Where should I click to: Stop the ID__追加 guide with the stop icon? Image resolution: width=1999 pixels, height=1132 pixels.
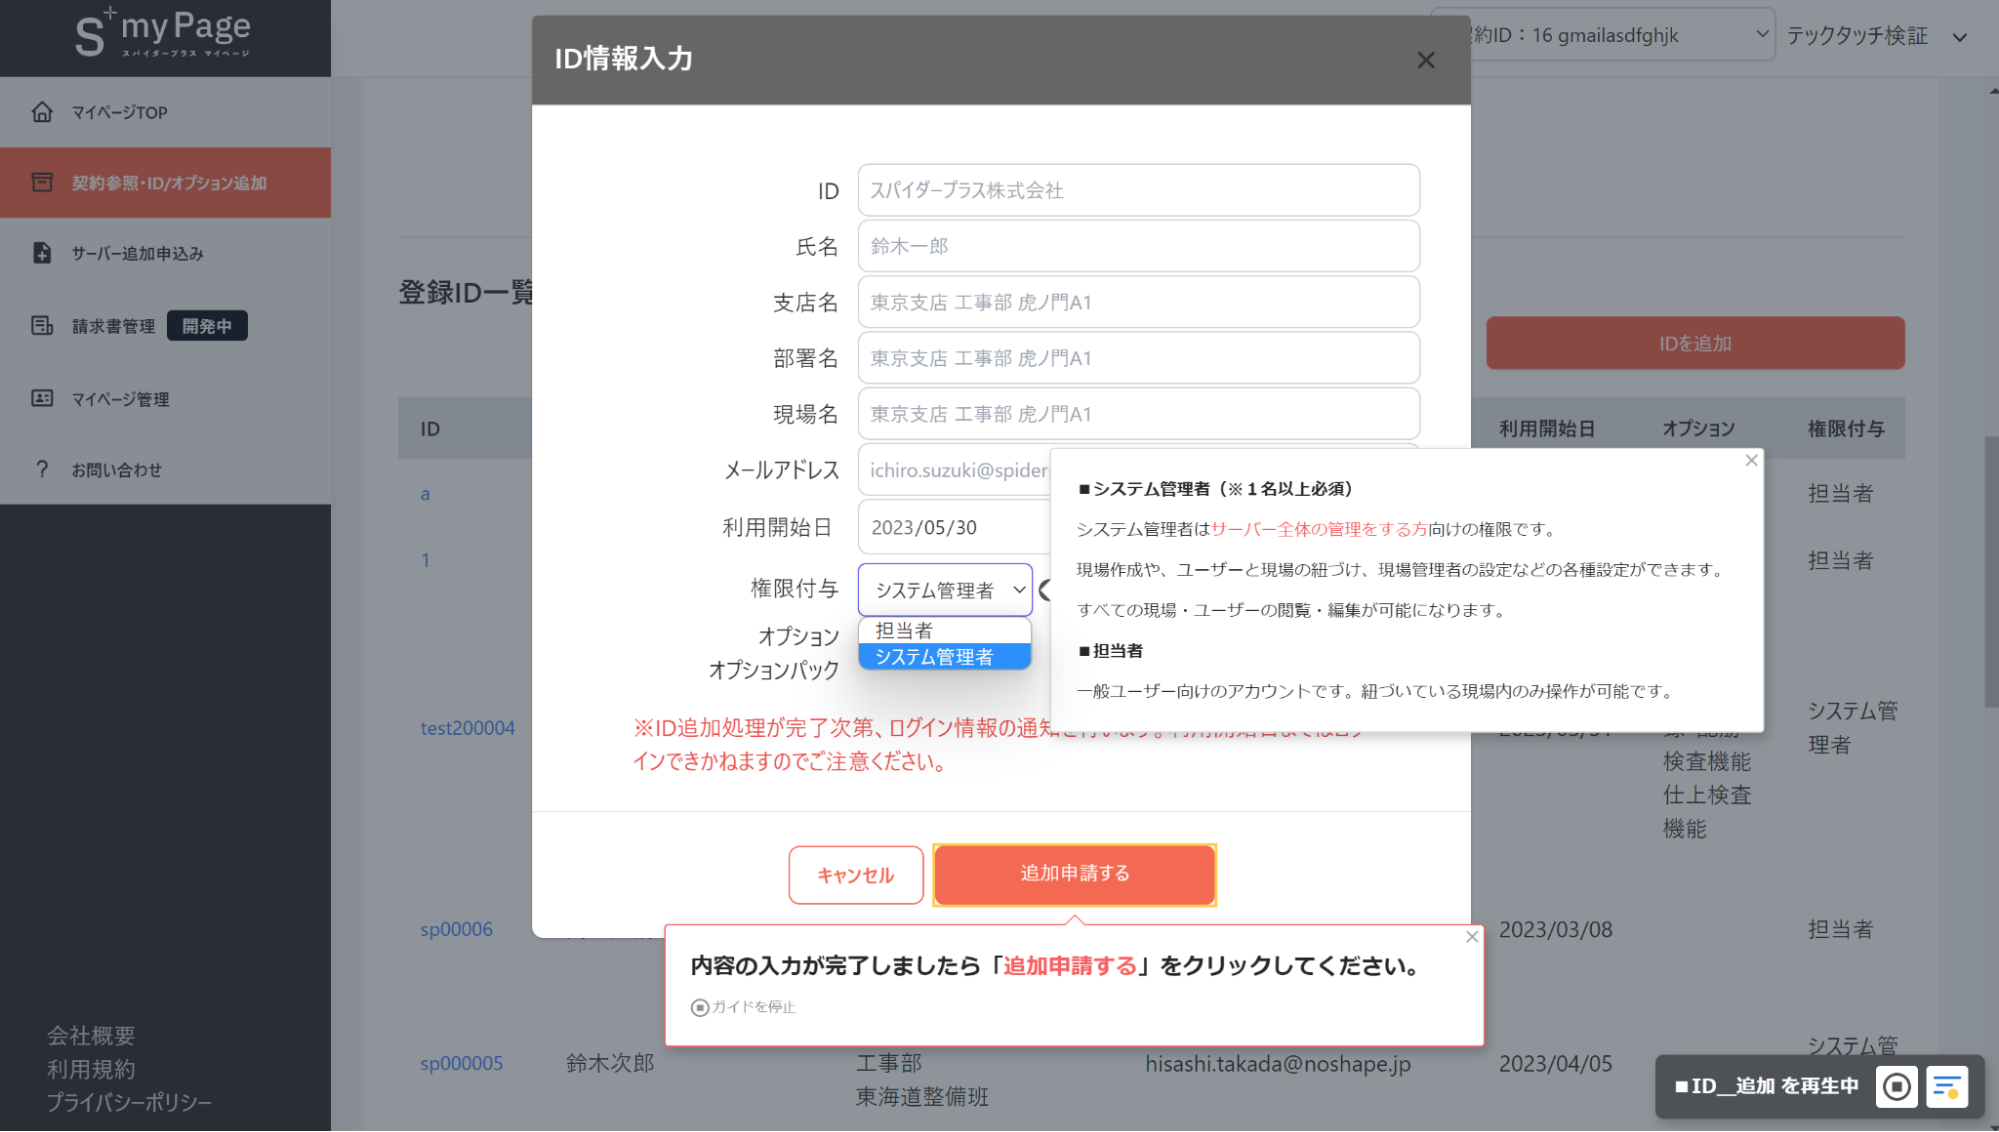pos(1896,1086)
